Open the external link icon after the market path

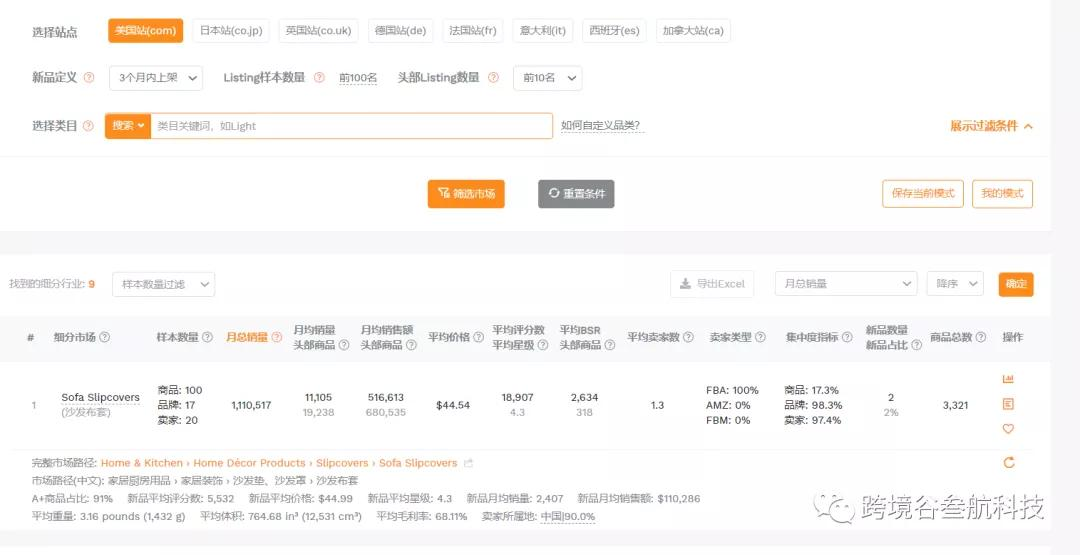click(x=469, y=463)
